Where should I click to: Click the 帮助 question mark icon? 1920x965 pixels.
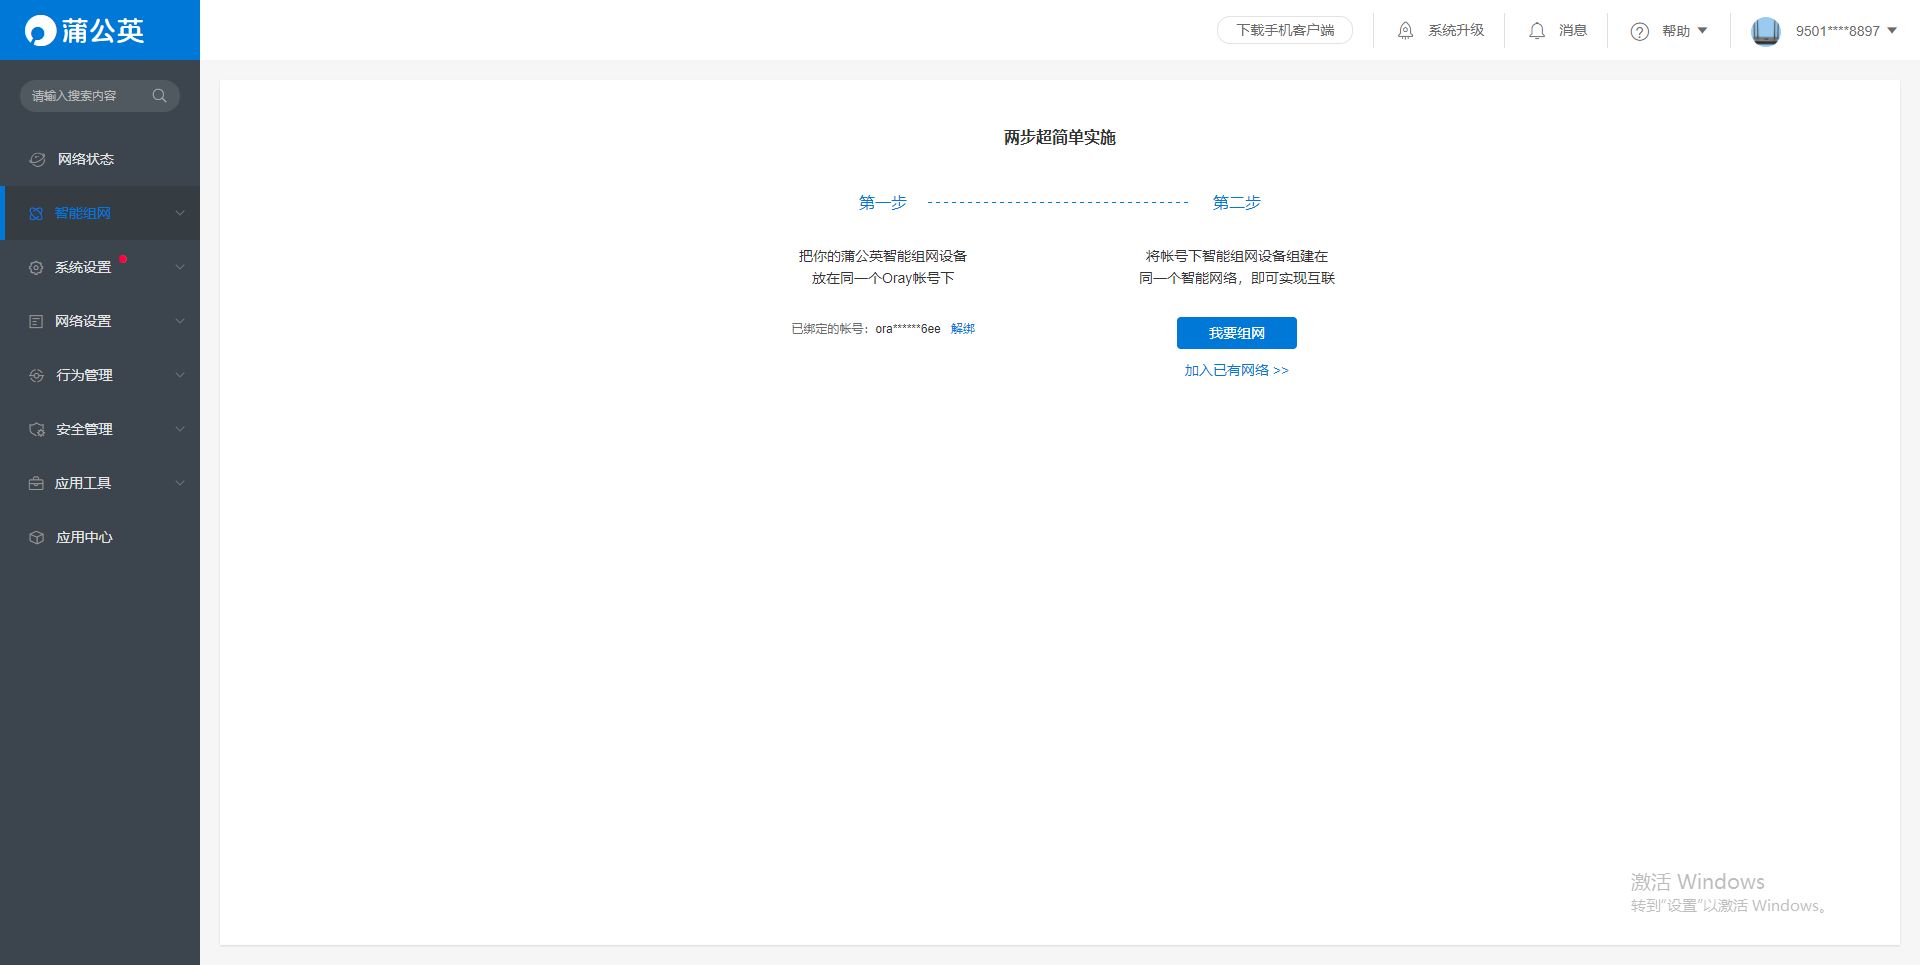pos(1639,32)
